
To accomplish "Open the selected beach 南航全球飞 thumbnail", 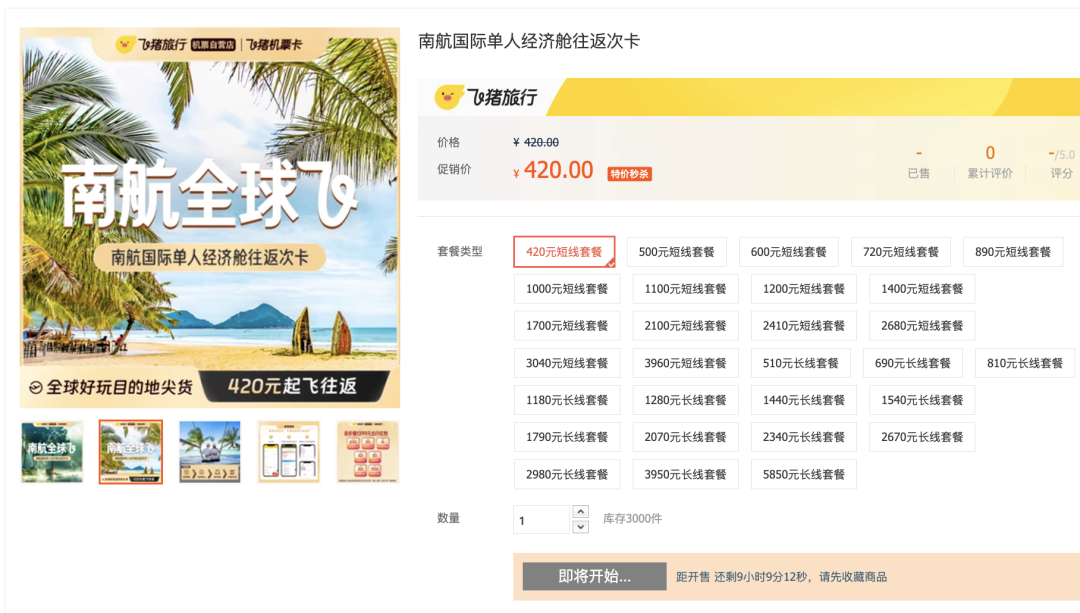I will click(x=131, y=452).
